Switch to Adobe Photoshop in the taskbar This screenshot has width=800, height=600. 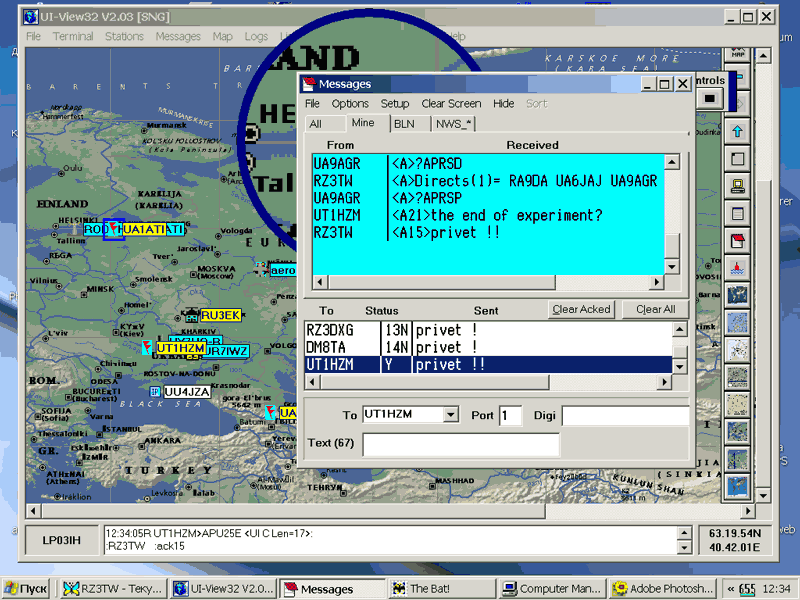(663, 589)
